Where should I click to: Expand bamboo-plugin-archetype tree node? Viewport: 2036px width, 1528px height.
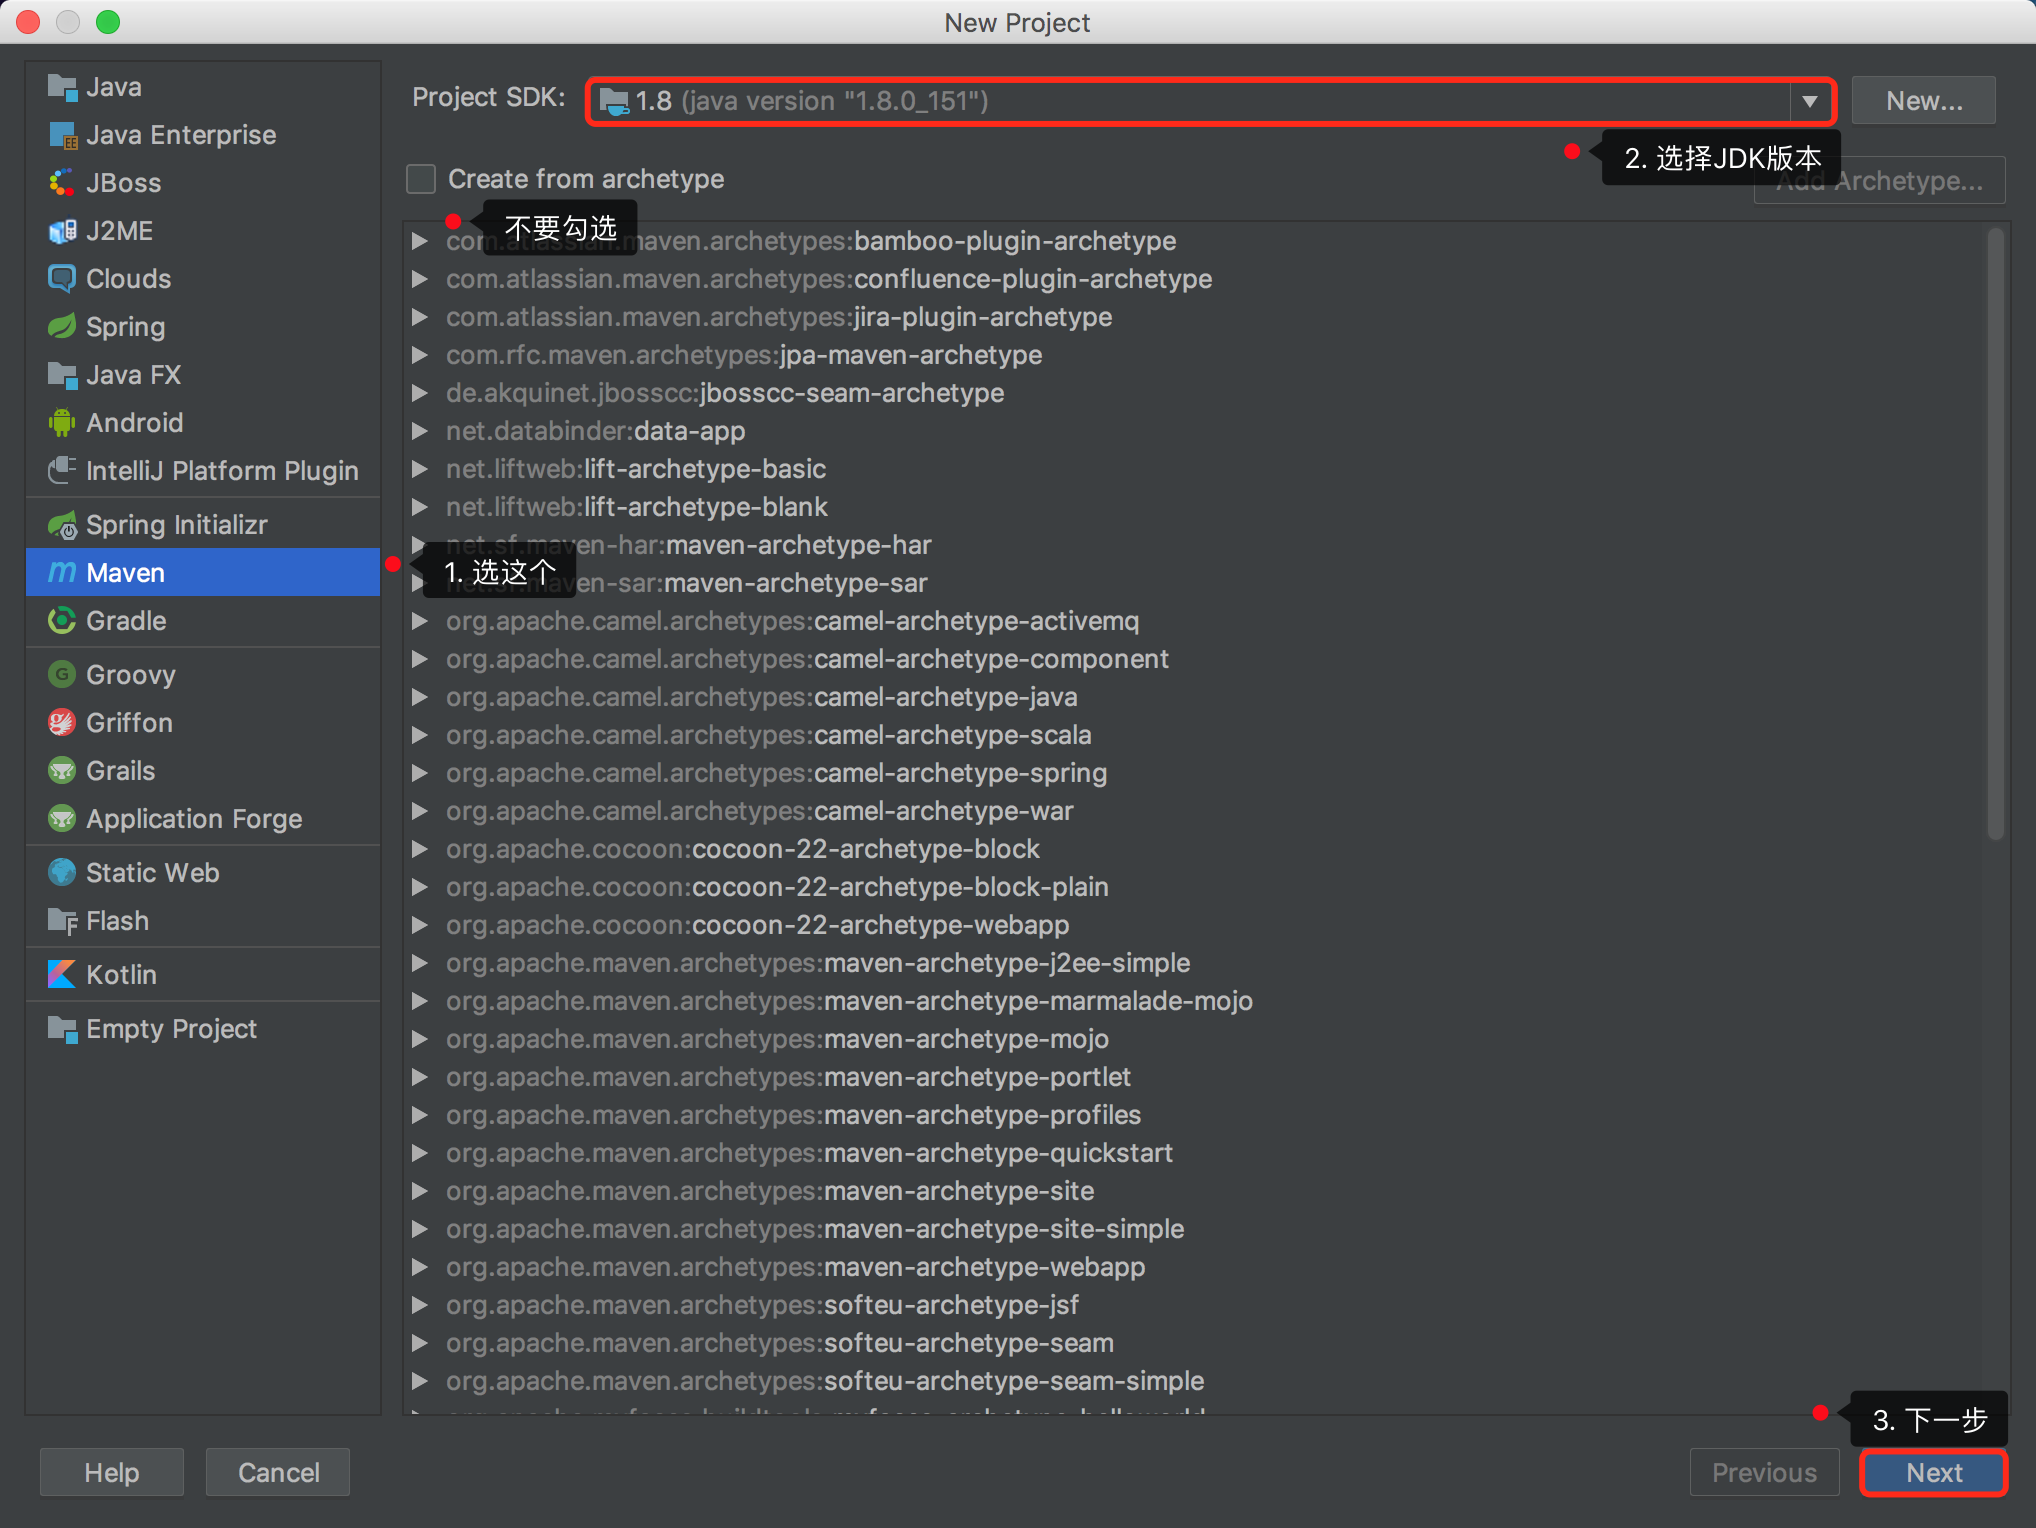[420, 241]
